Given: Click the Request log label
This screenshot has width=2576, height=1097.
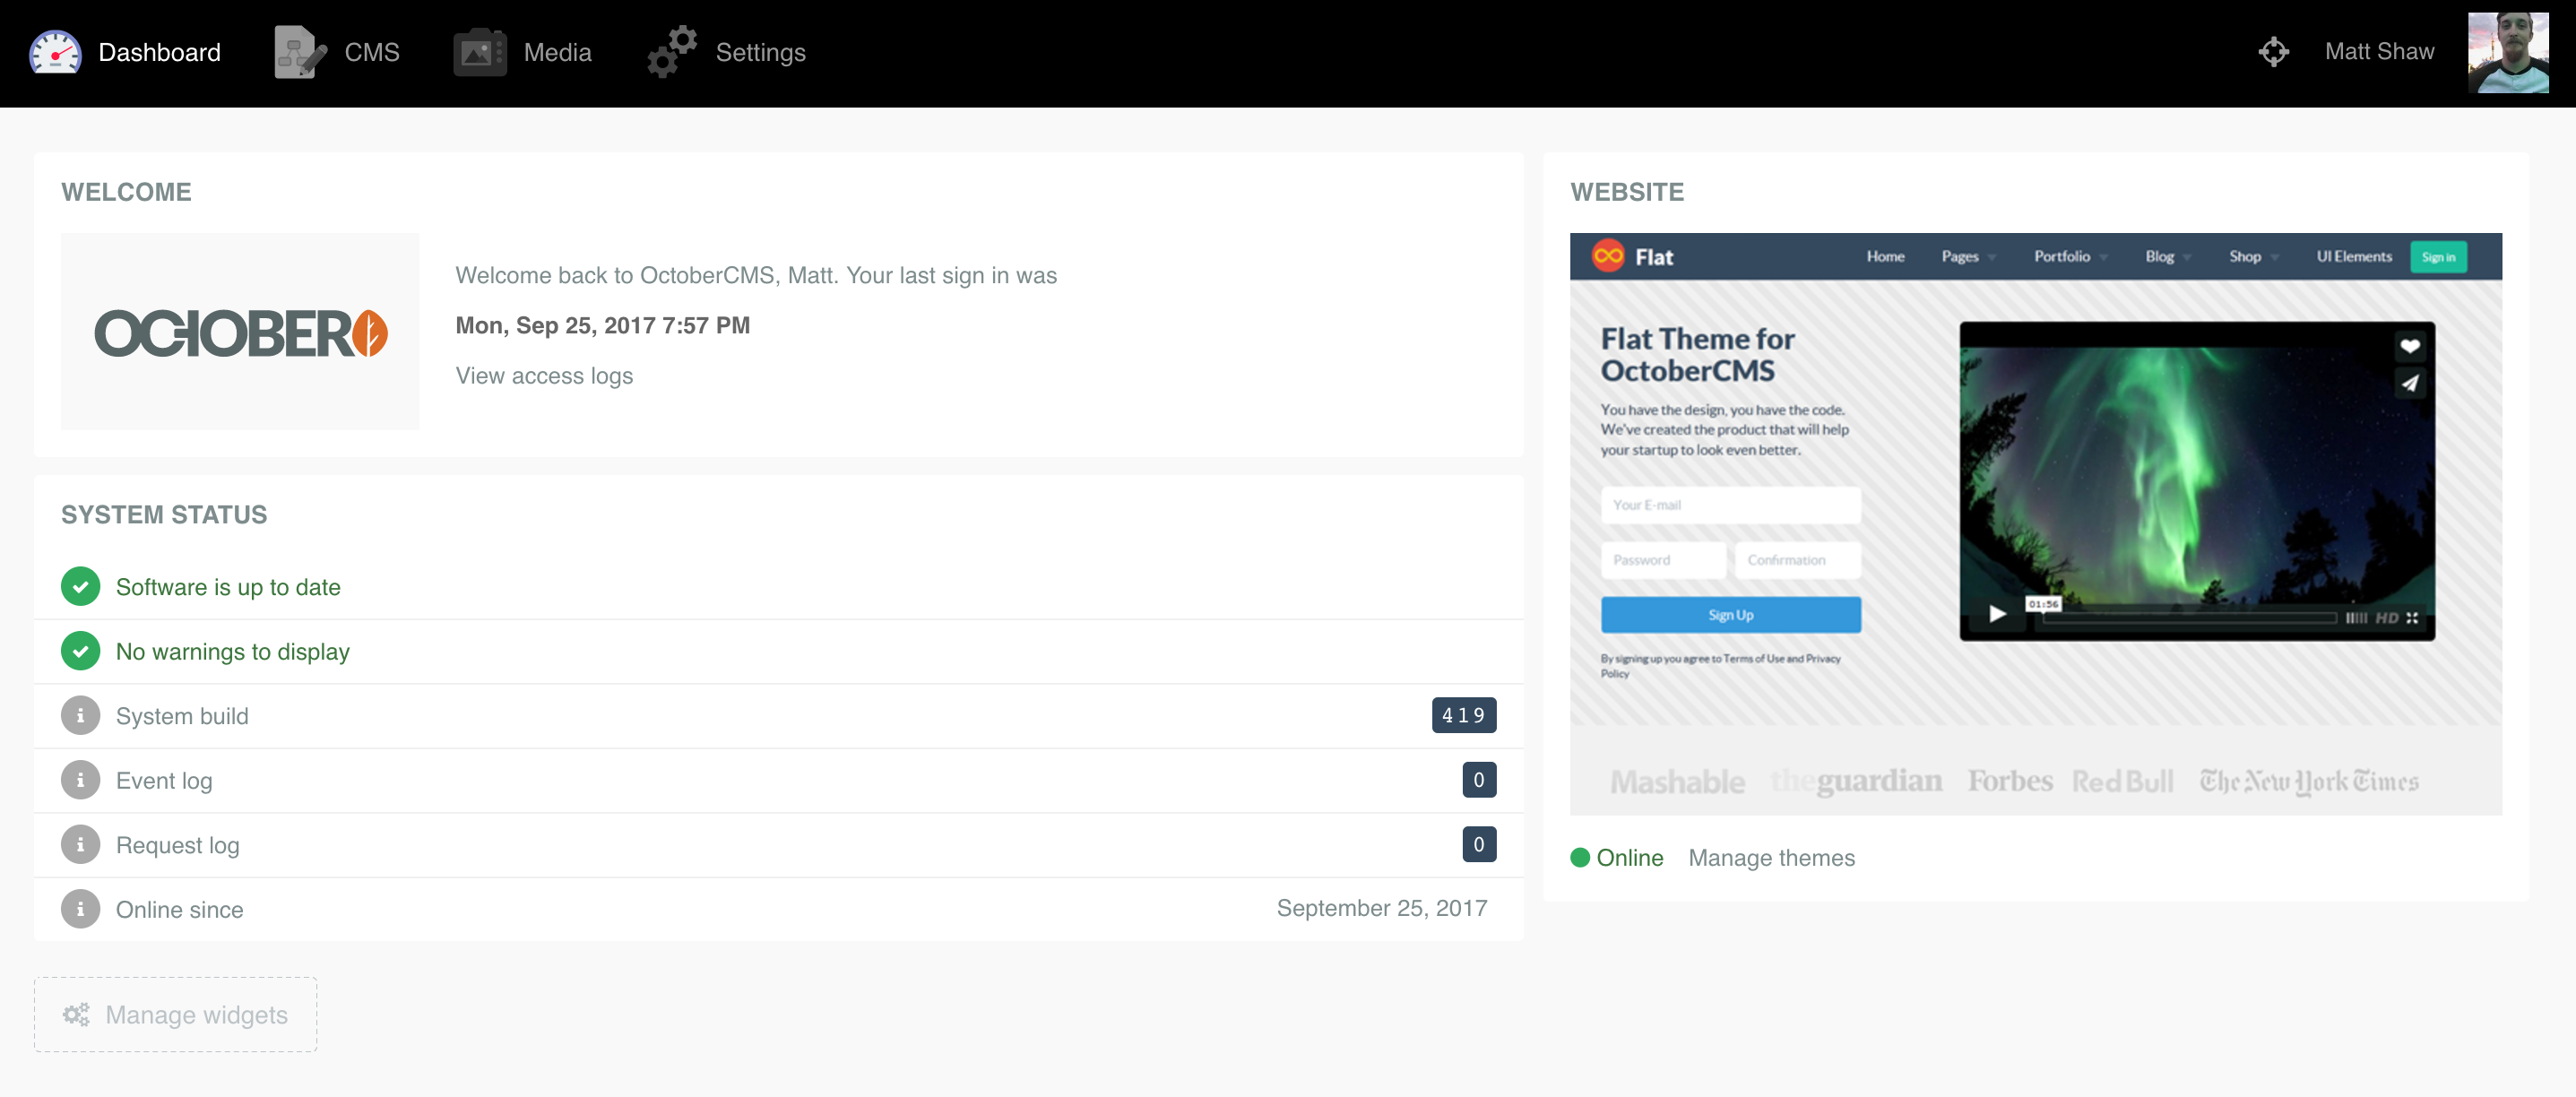Looking at the screenshot, I should 177,845.
